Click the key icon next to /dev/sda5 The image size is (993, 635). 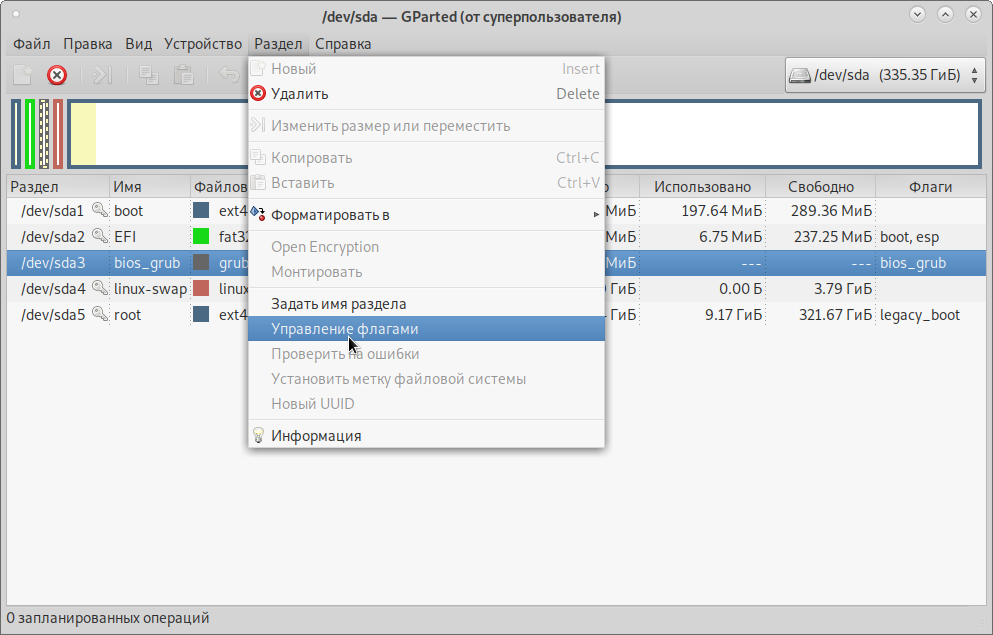(x=99, y=313)
